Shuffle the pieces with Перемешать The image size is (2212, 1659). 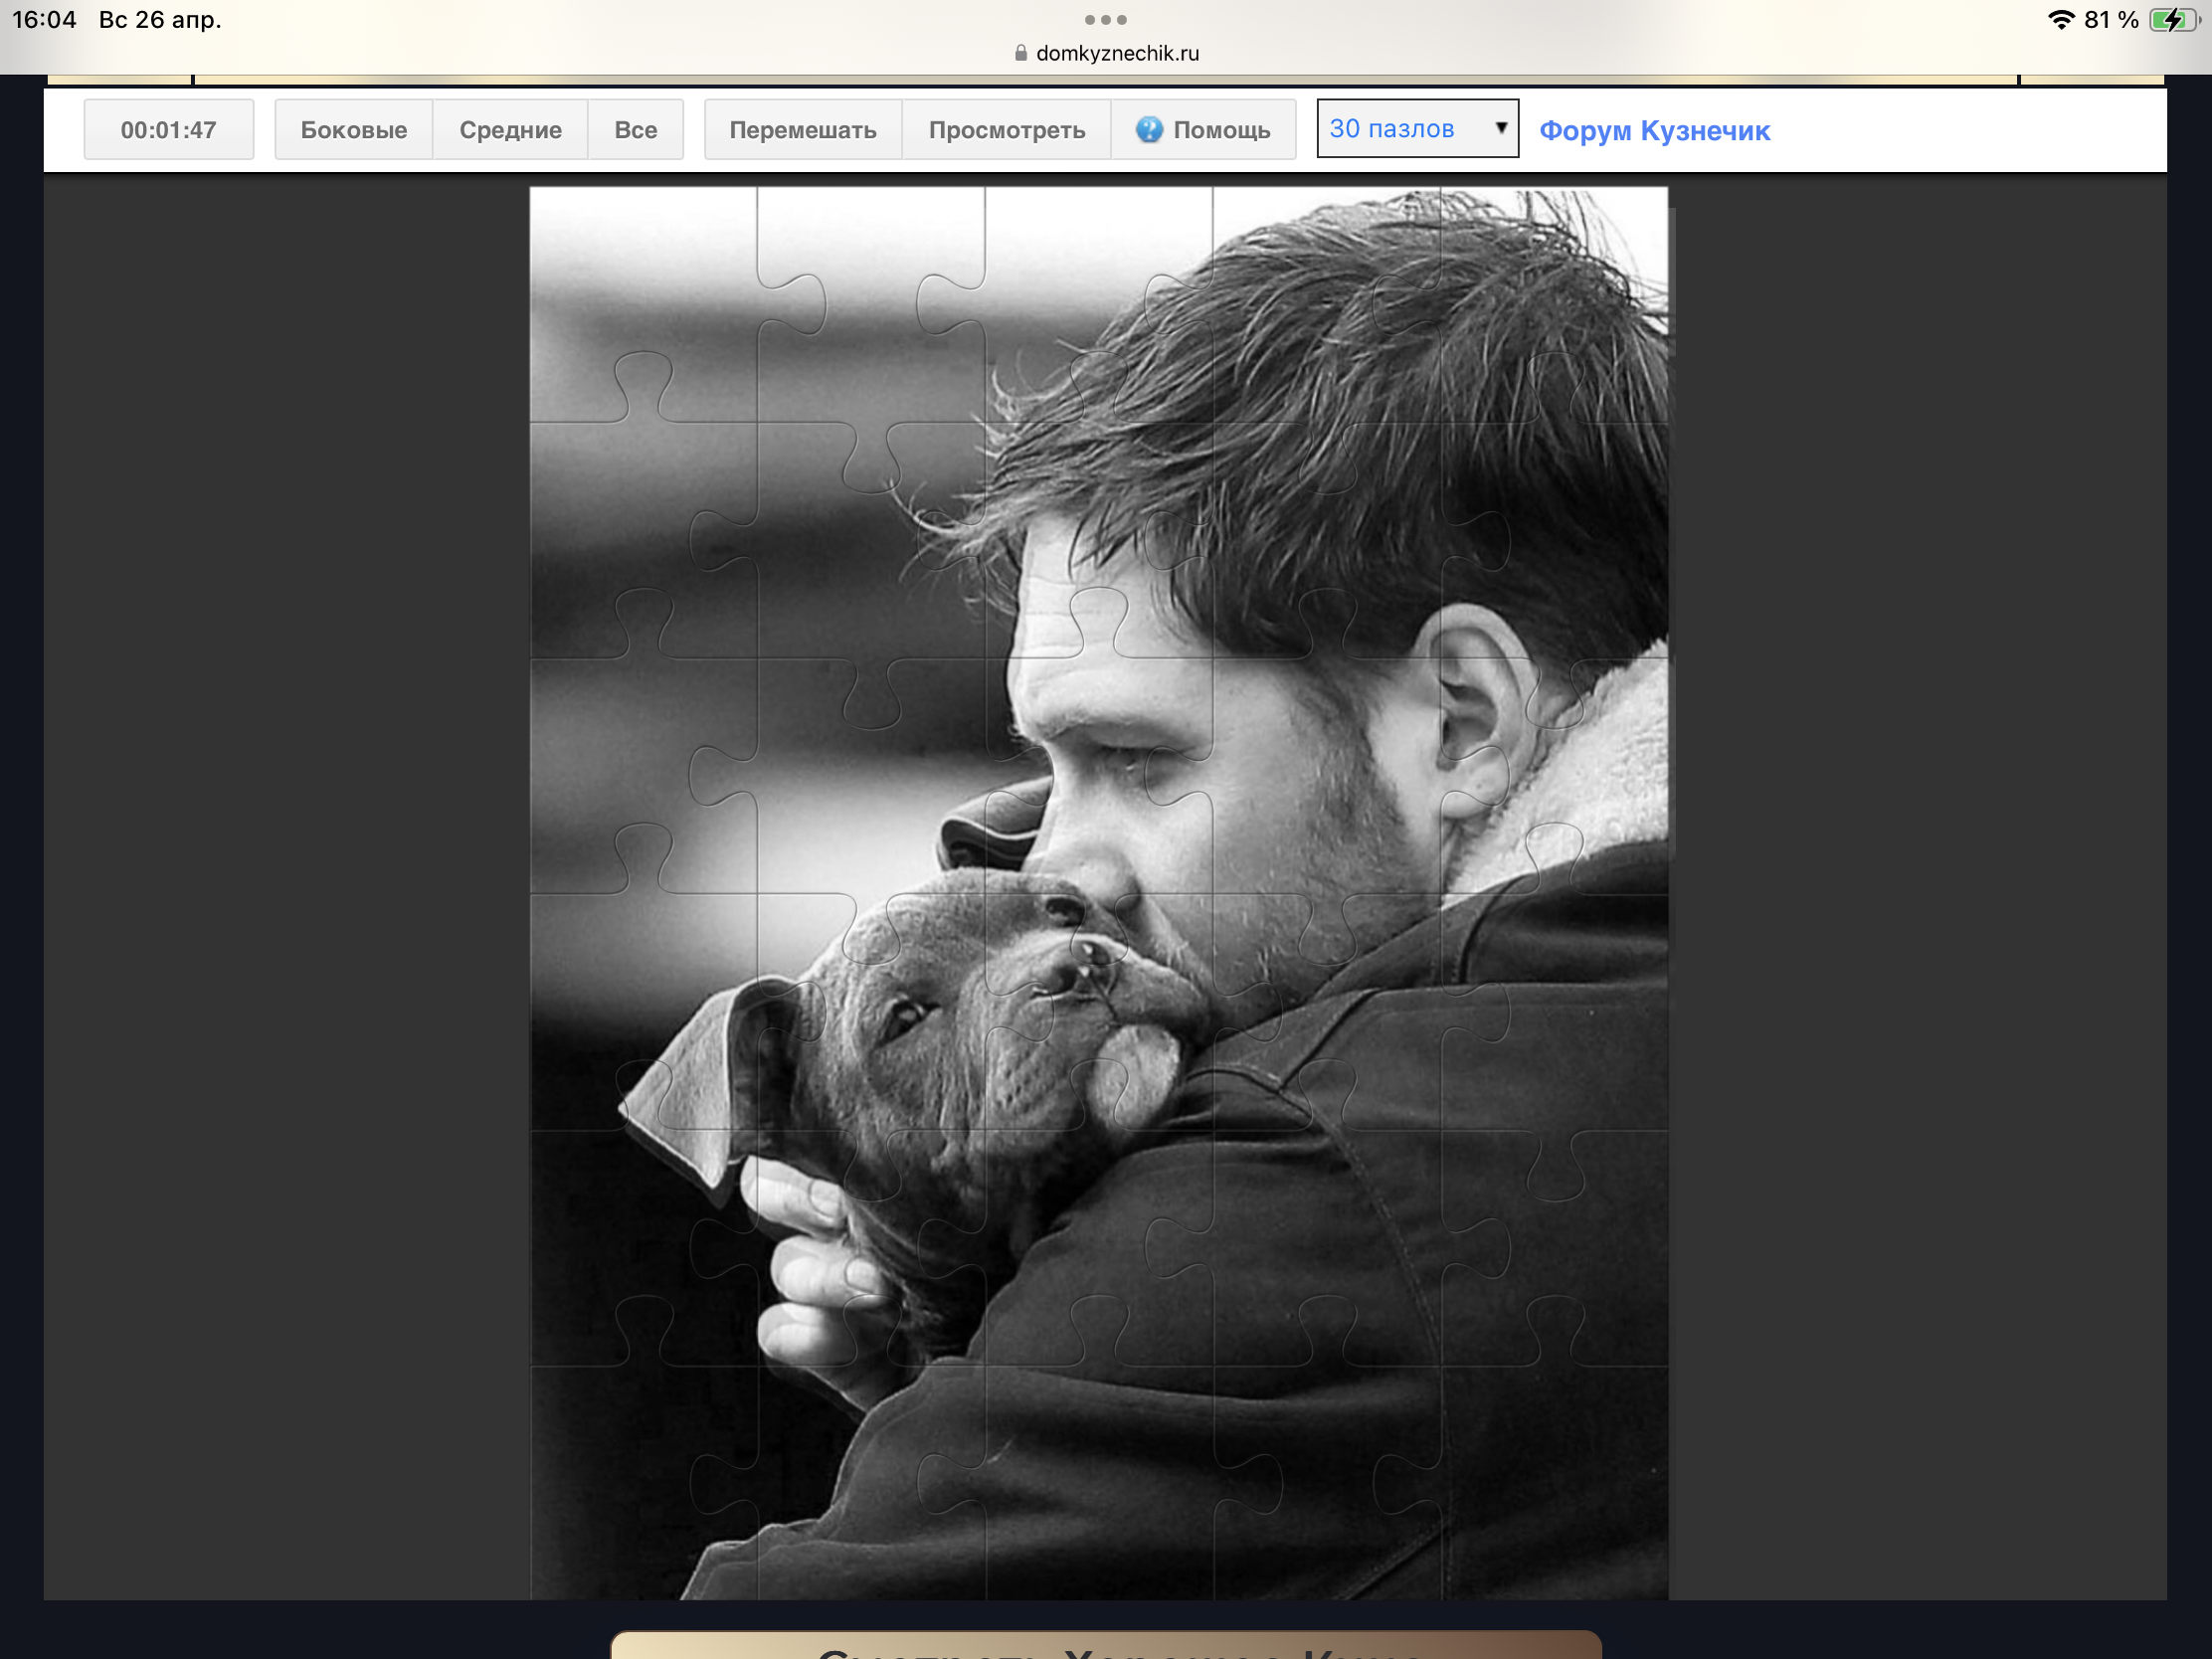(802, 130)
